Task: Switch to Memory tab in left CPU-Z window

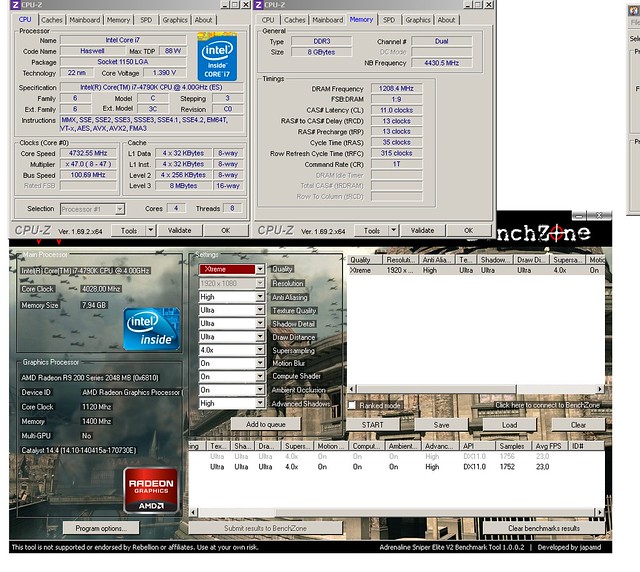Action: [x=118, y=20]
